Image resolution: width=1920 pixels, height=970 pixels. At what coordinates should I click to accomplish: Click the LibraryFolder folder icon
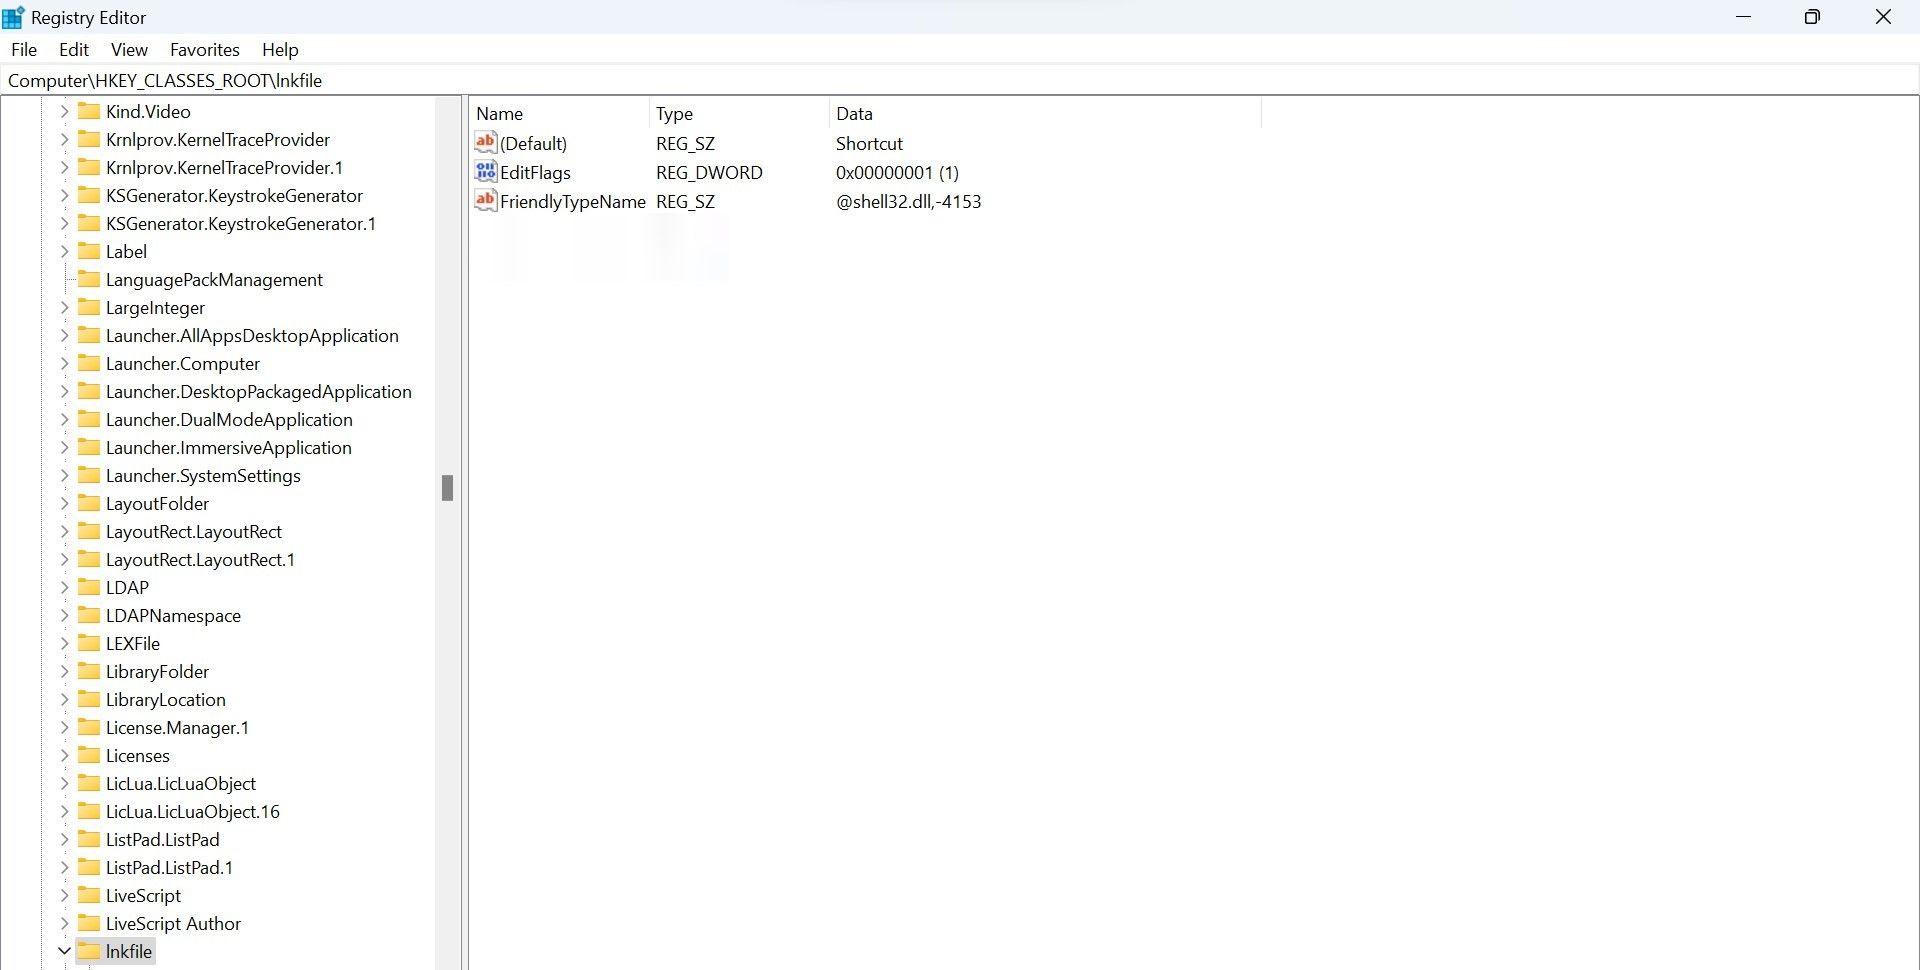89,671
